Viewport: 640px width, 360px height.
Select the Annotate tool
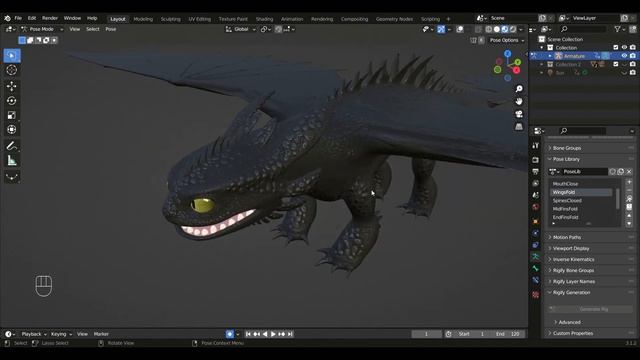tap(12, 146)
